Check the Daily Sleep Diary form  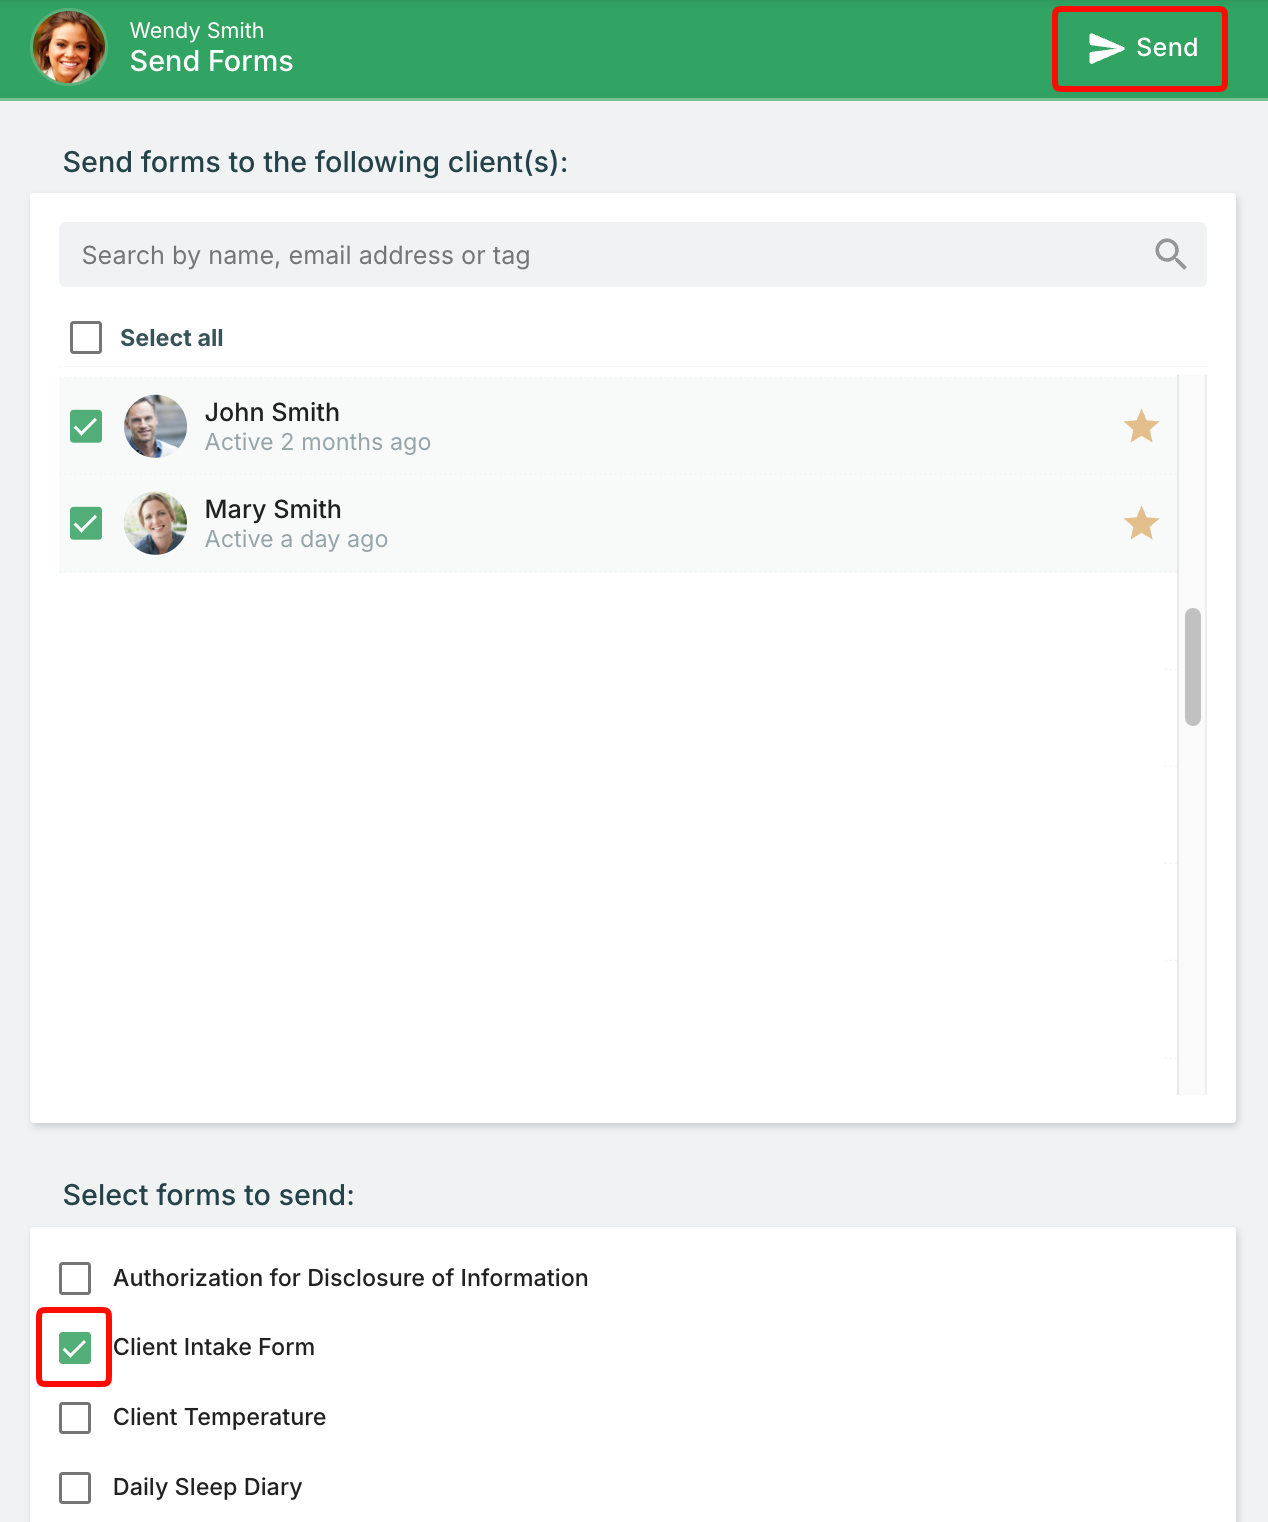point(75,1488)
